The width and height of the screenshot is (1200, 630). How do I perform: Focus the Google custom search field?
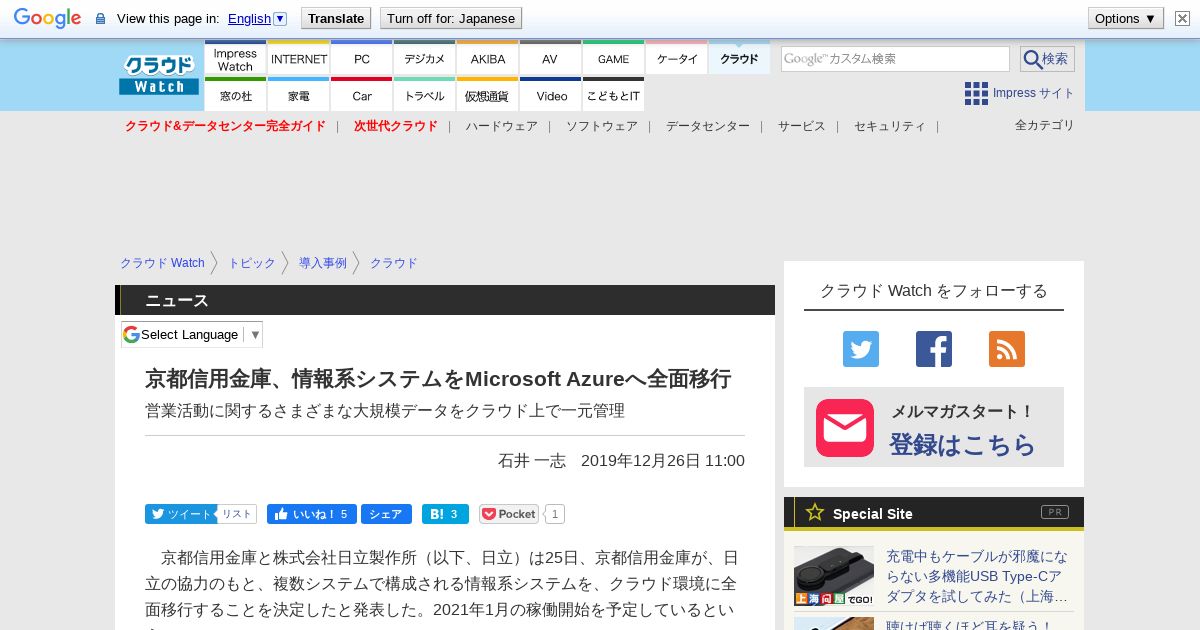(x=895, y=59)
